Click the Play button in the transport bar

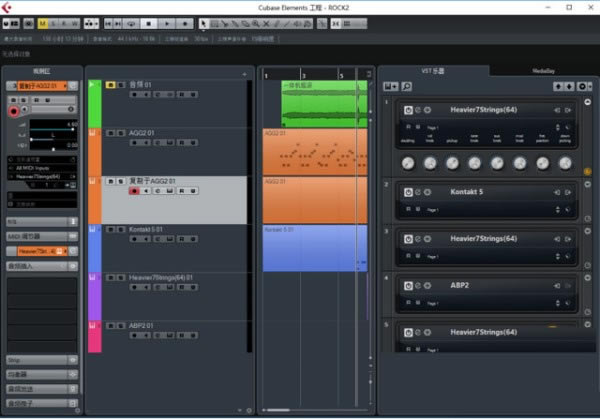168,22
